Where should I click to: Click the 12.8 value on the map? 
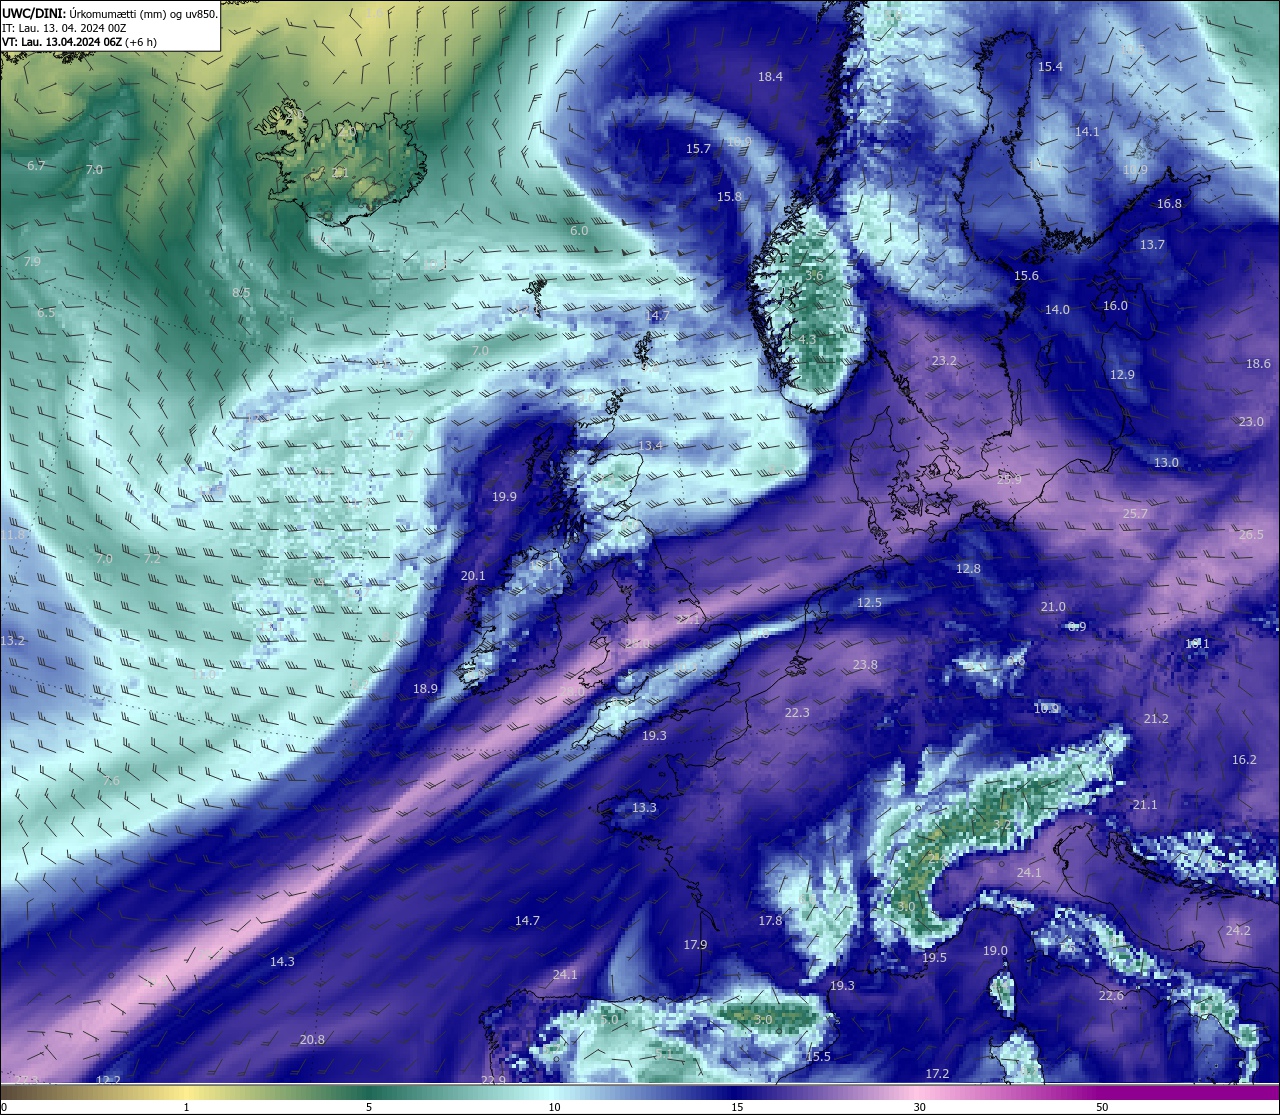(x=968, y=569)
